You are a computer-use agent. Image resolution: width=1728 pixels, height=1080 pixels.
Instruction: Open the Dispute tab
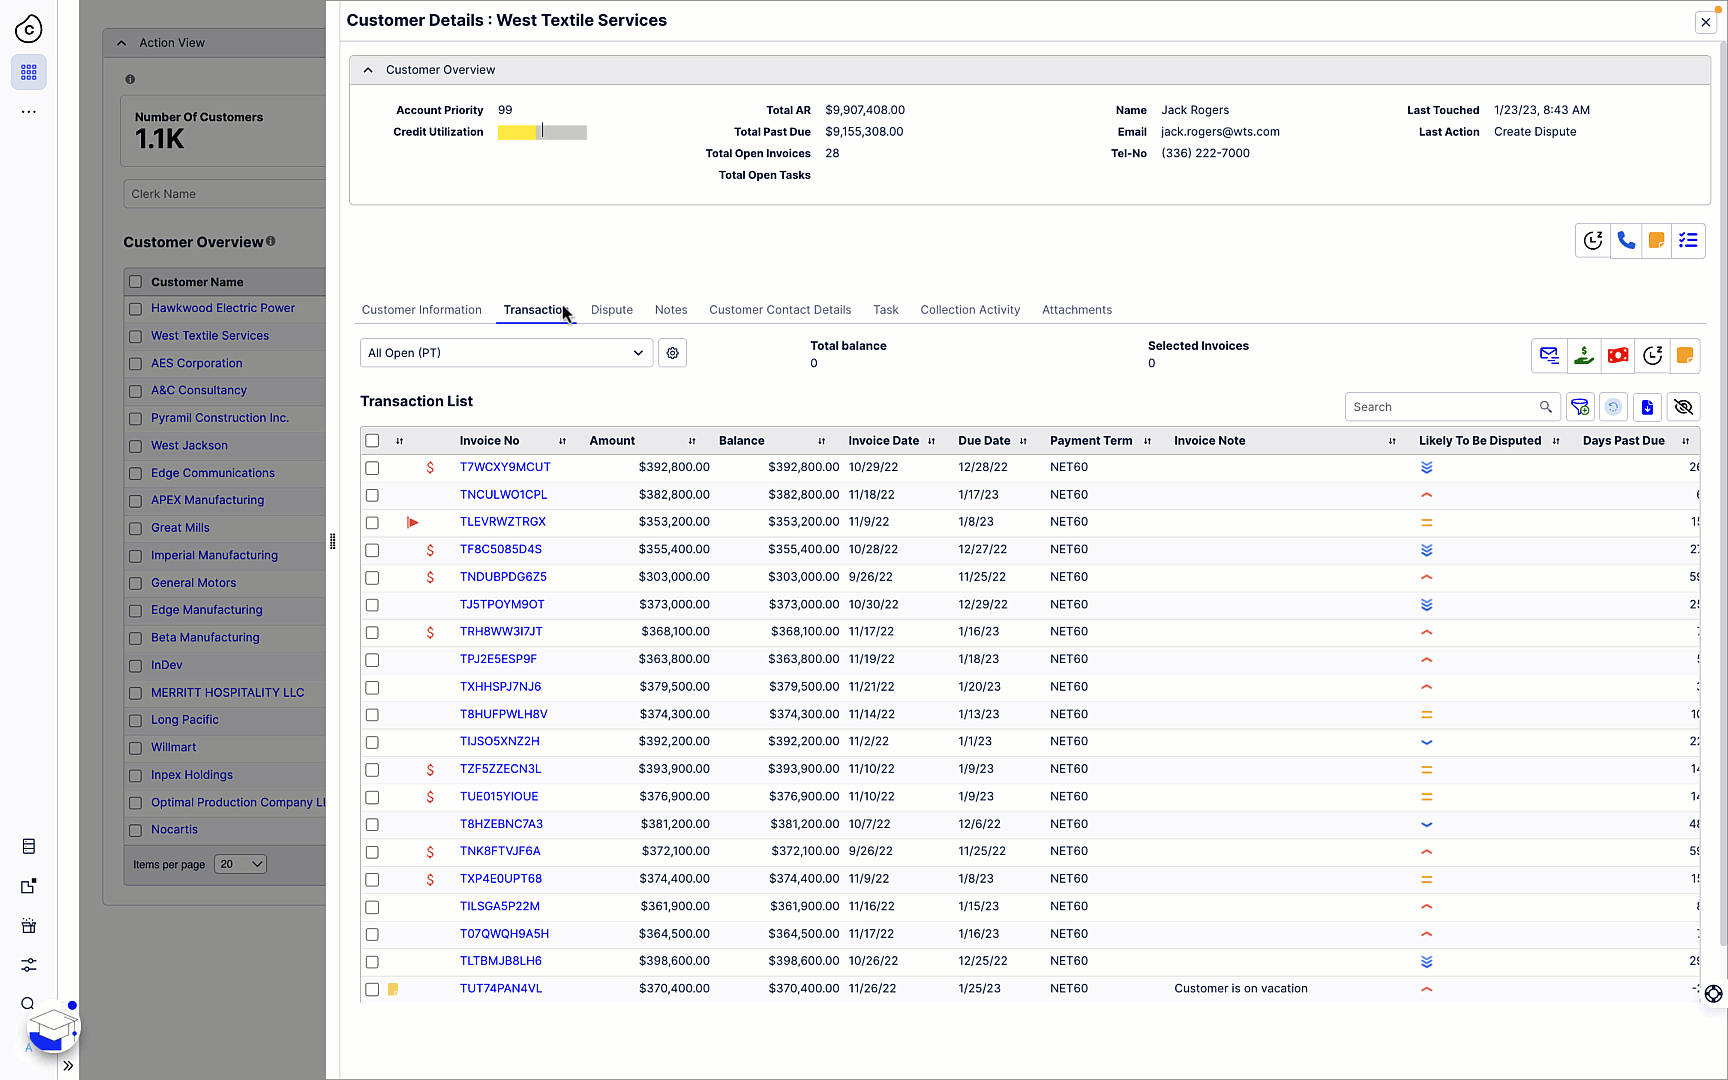(x=611, y=310)
